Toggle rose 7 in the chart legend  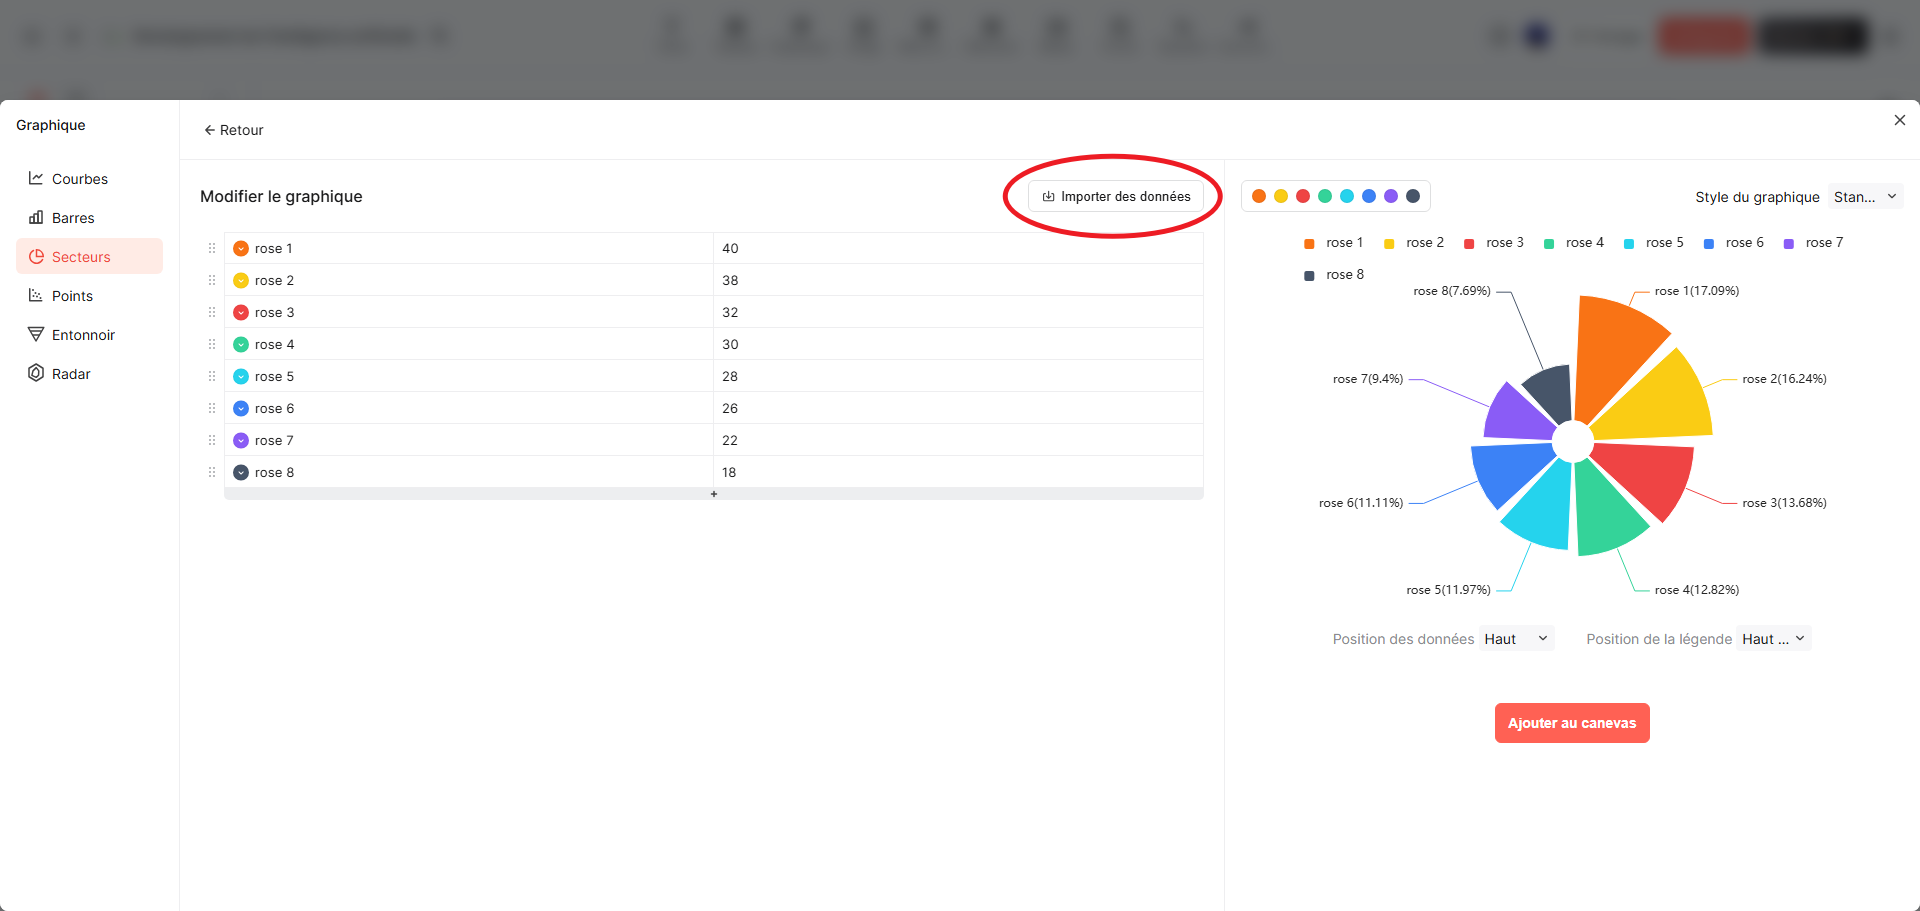pos(1814,243)
